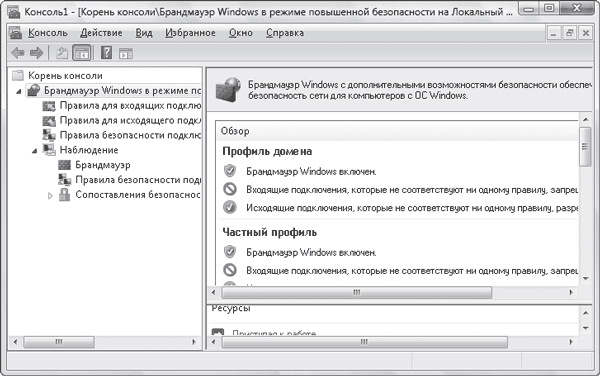The width and height of the screenshot is (600, 376).
Task: Select Брандмауэр Windows в режиме node
Action: click(122, 91)
